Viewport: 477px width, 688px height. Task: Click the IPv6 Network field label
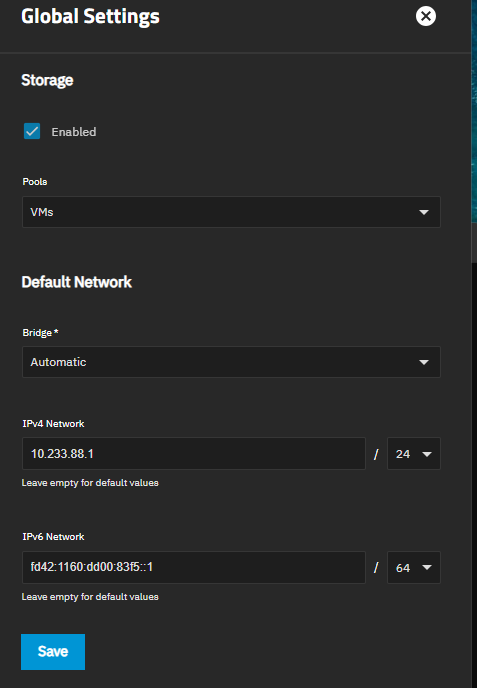(54, 537)
